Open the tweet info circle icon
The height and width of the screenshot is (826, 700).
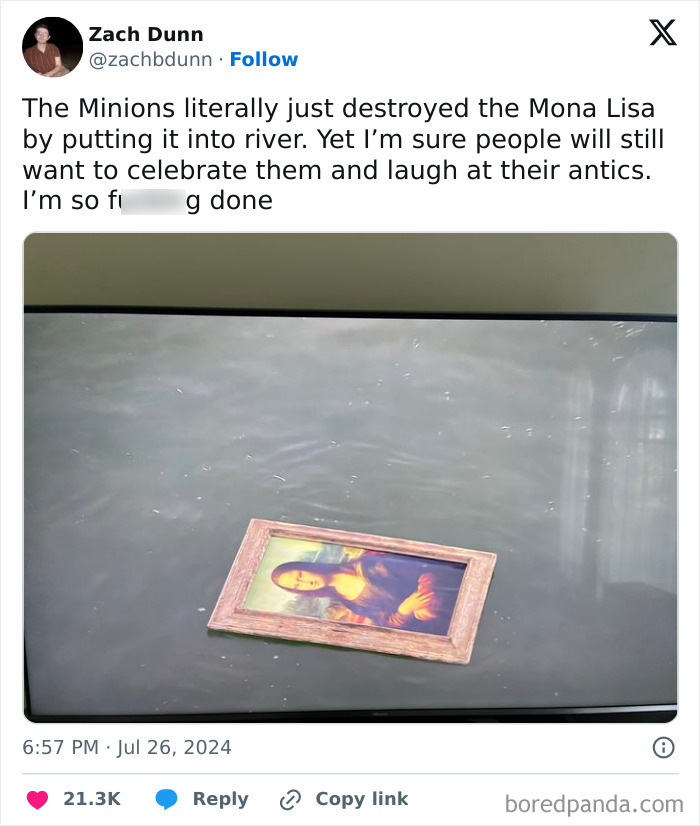[x=663, y=747]
